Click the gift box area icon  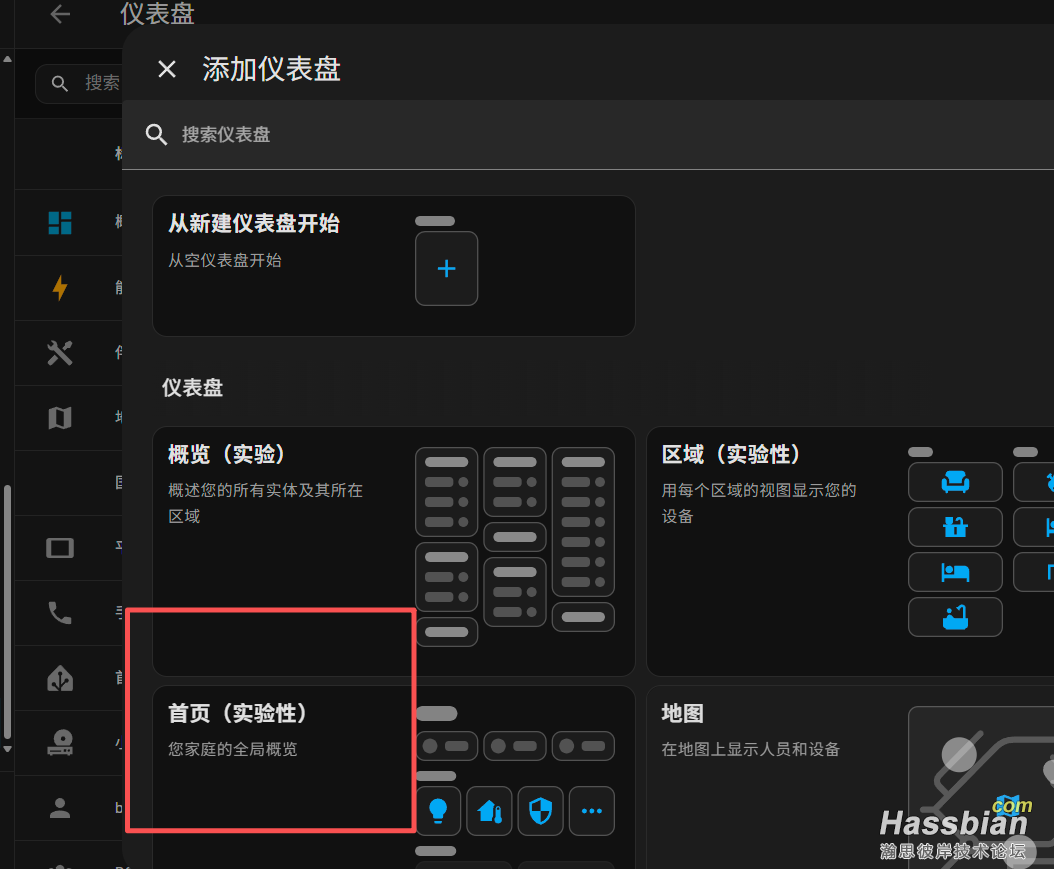pyautogui.click(x=955, y=527)
